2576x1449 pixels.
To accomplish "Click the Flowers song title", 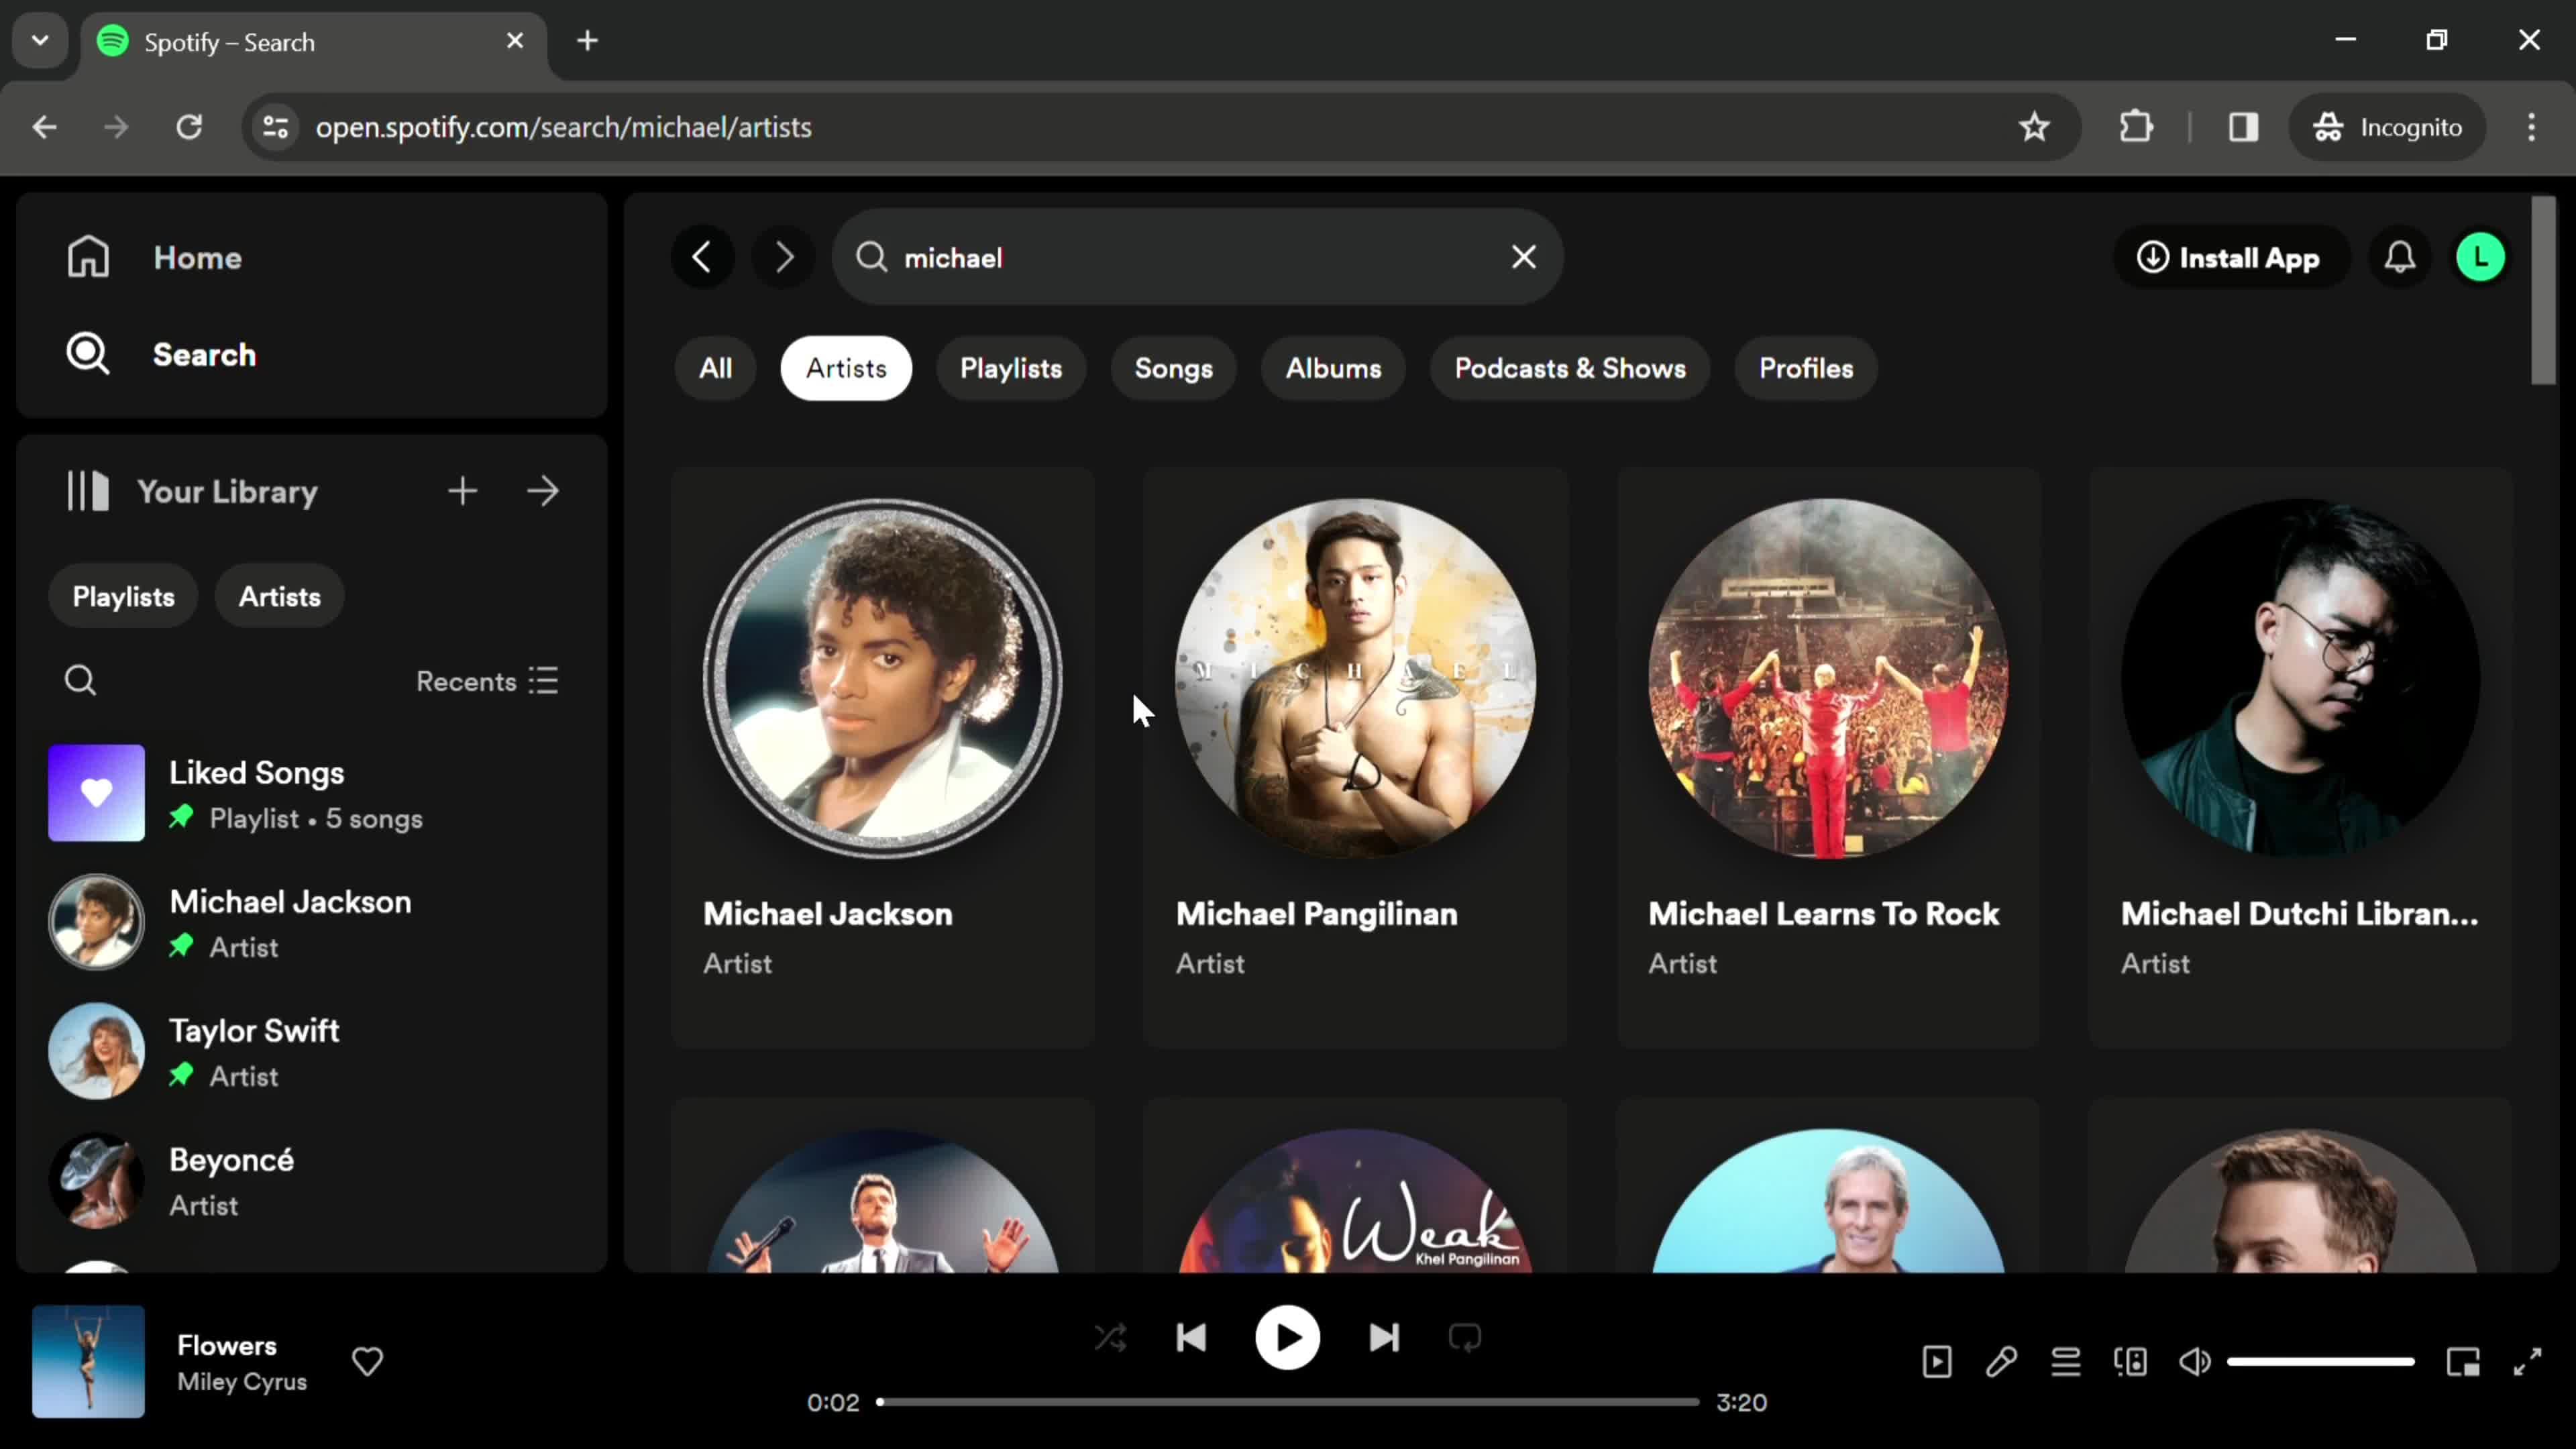I will (227, 1345).
